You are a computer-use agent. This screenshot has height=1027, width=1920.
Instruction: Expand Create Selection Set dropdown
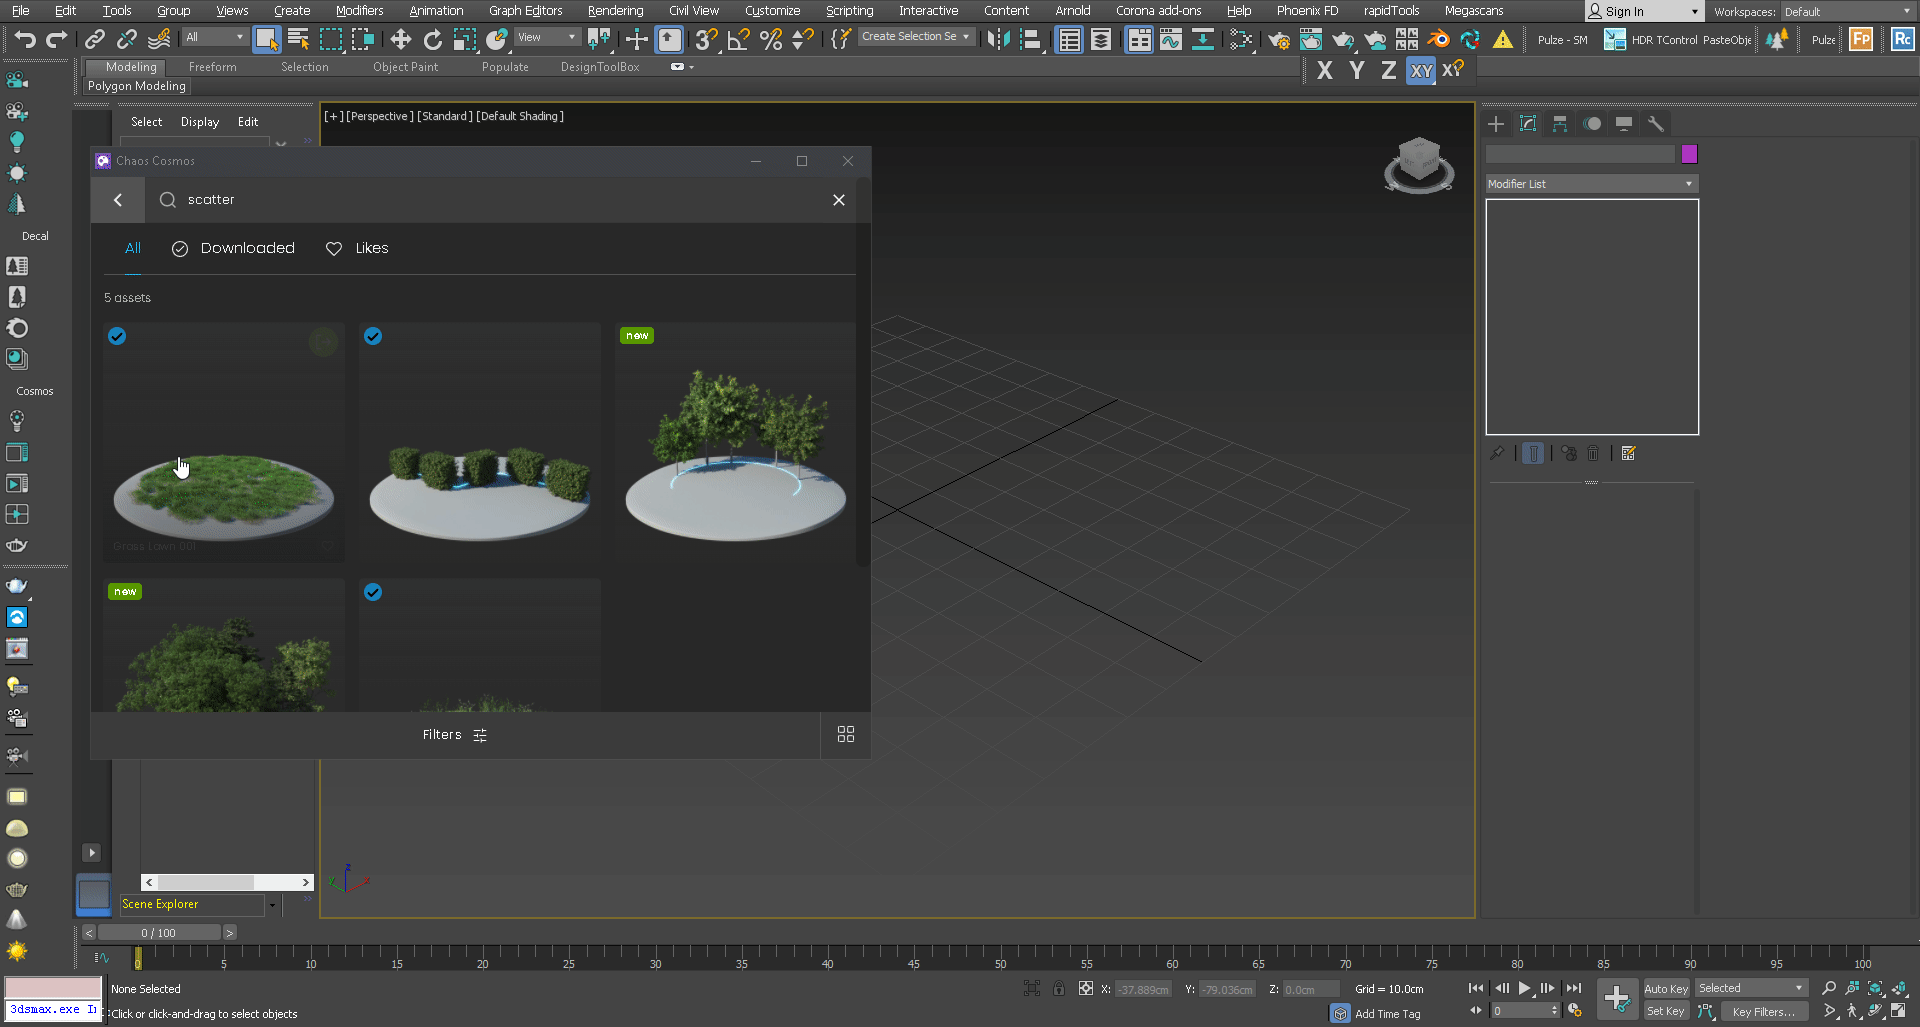coord(915,36)
